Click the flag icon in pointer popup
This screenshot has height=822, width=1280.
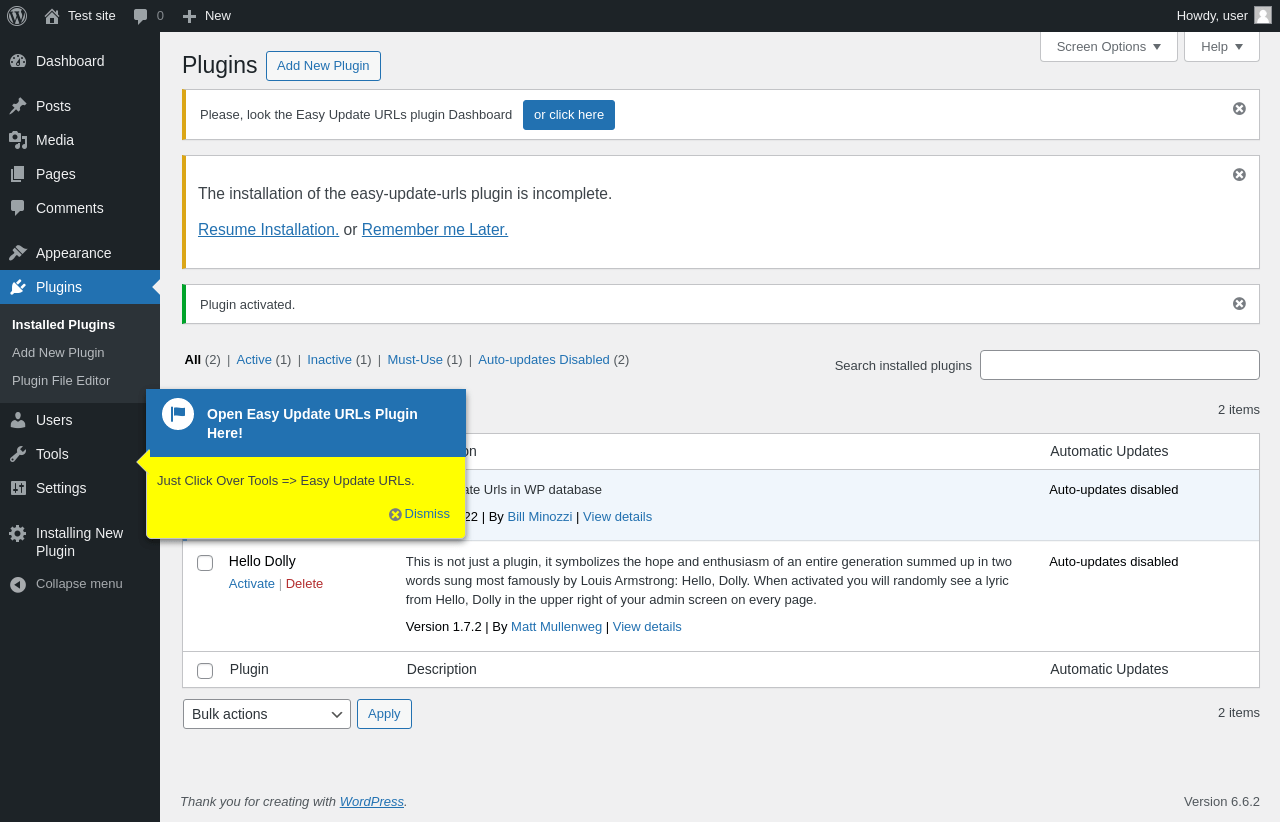tap(178, 414)
